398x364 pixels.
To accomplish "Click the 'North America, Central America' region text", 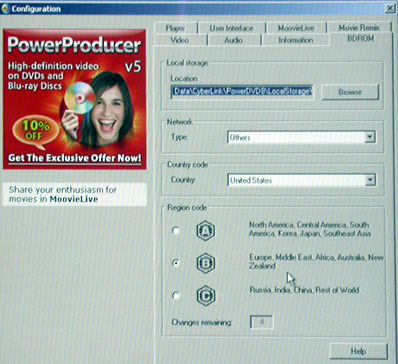I will [x=310, y=229].
